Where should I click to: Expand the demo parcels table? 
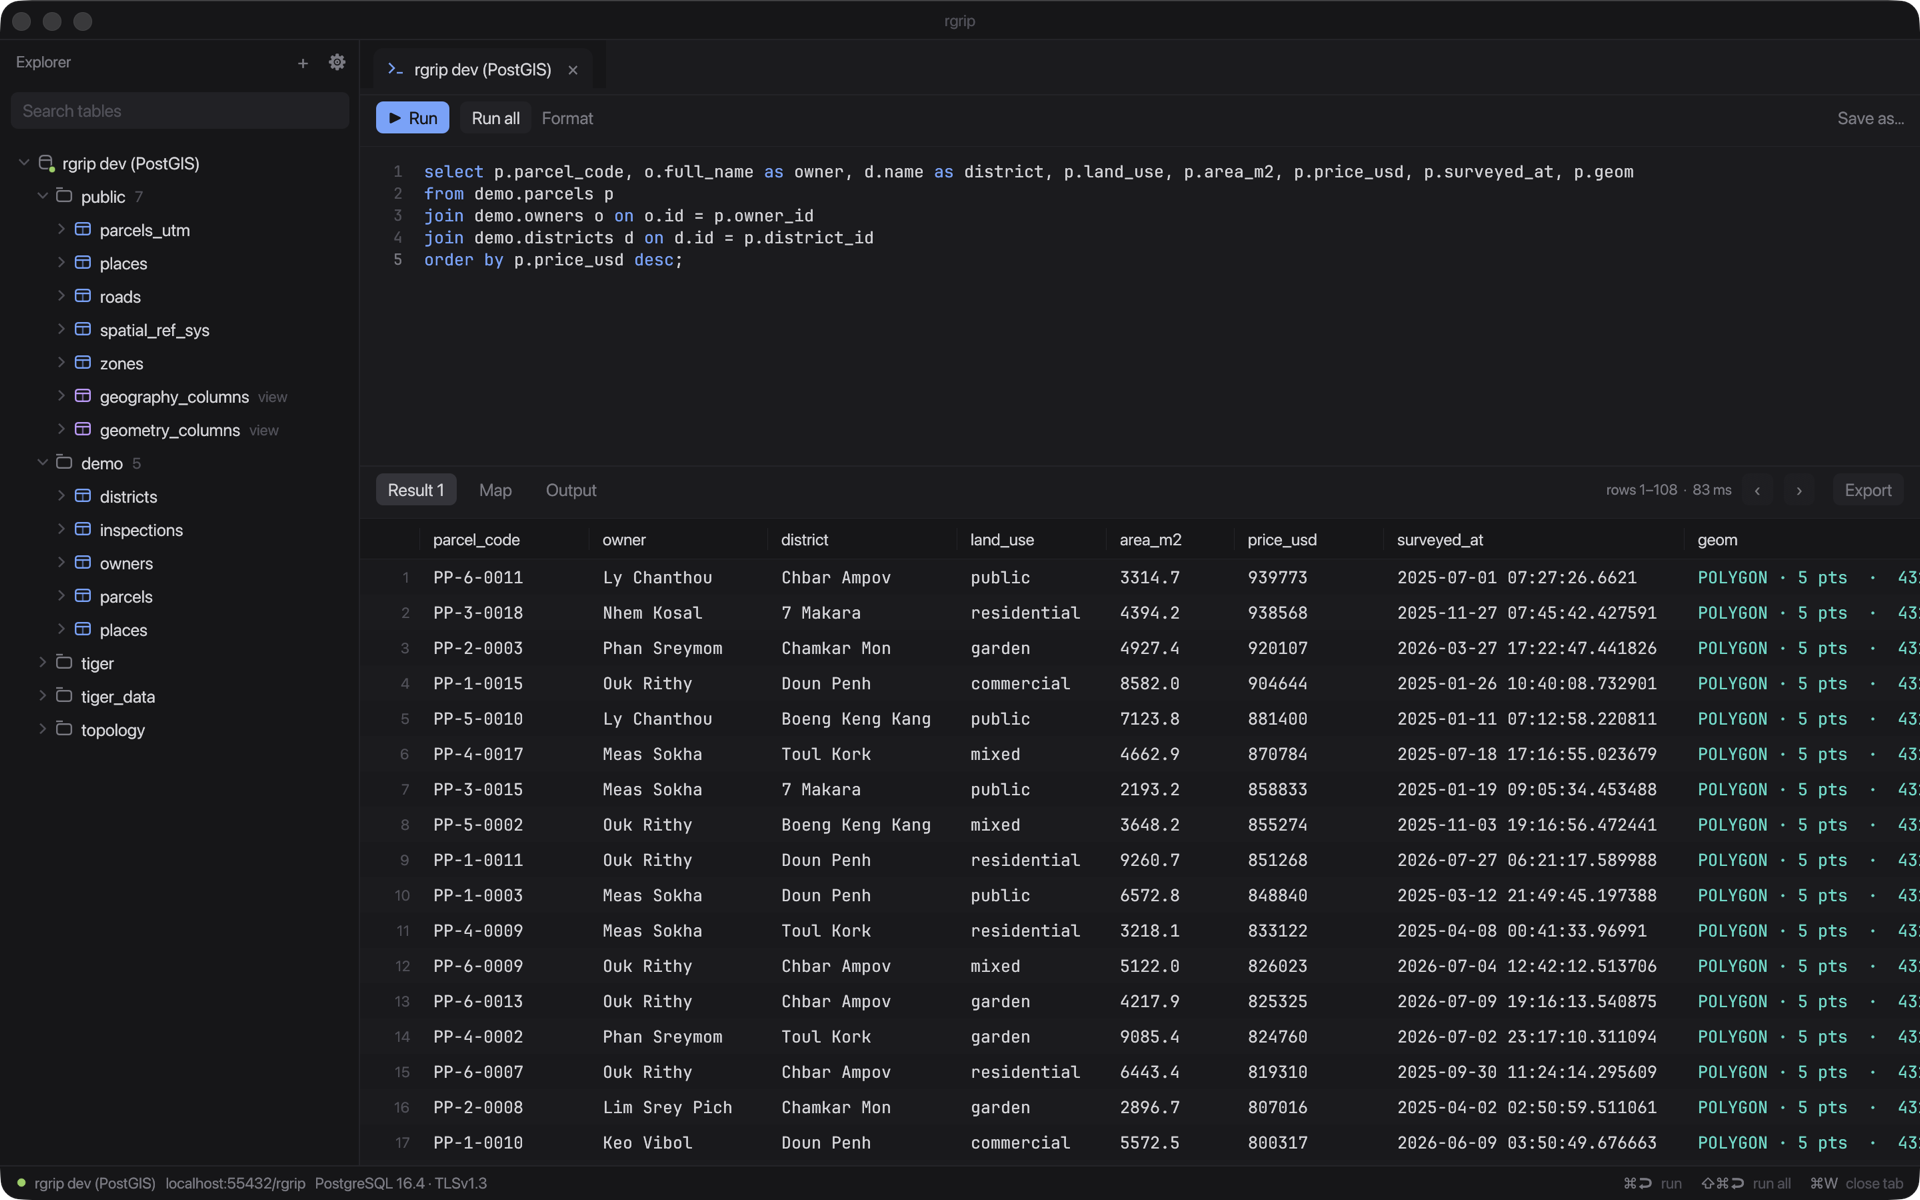click(x=61, y=596)
